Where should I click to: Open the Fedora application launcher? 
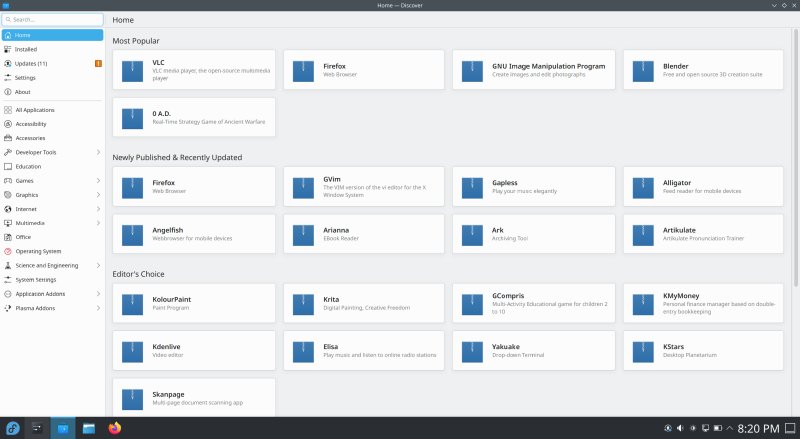(x=13, y=428)
